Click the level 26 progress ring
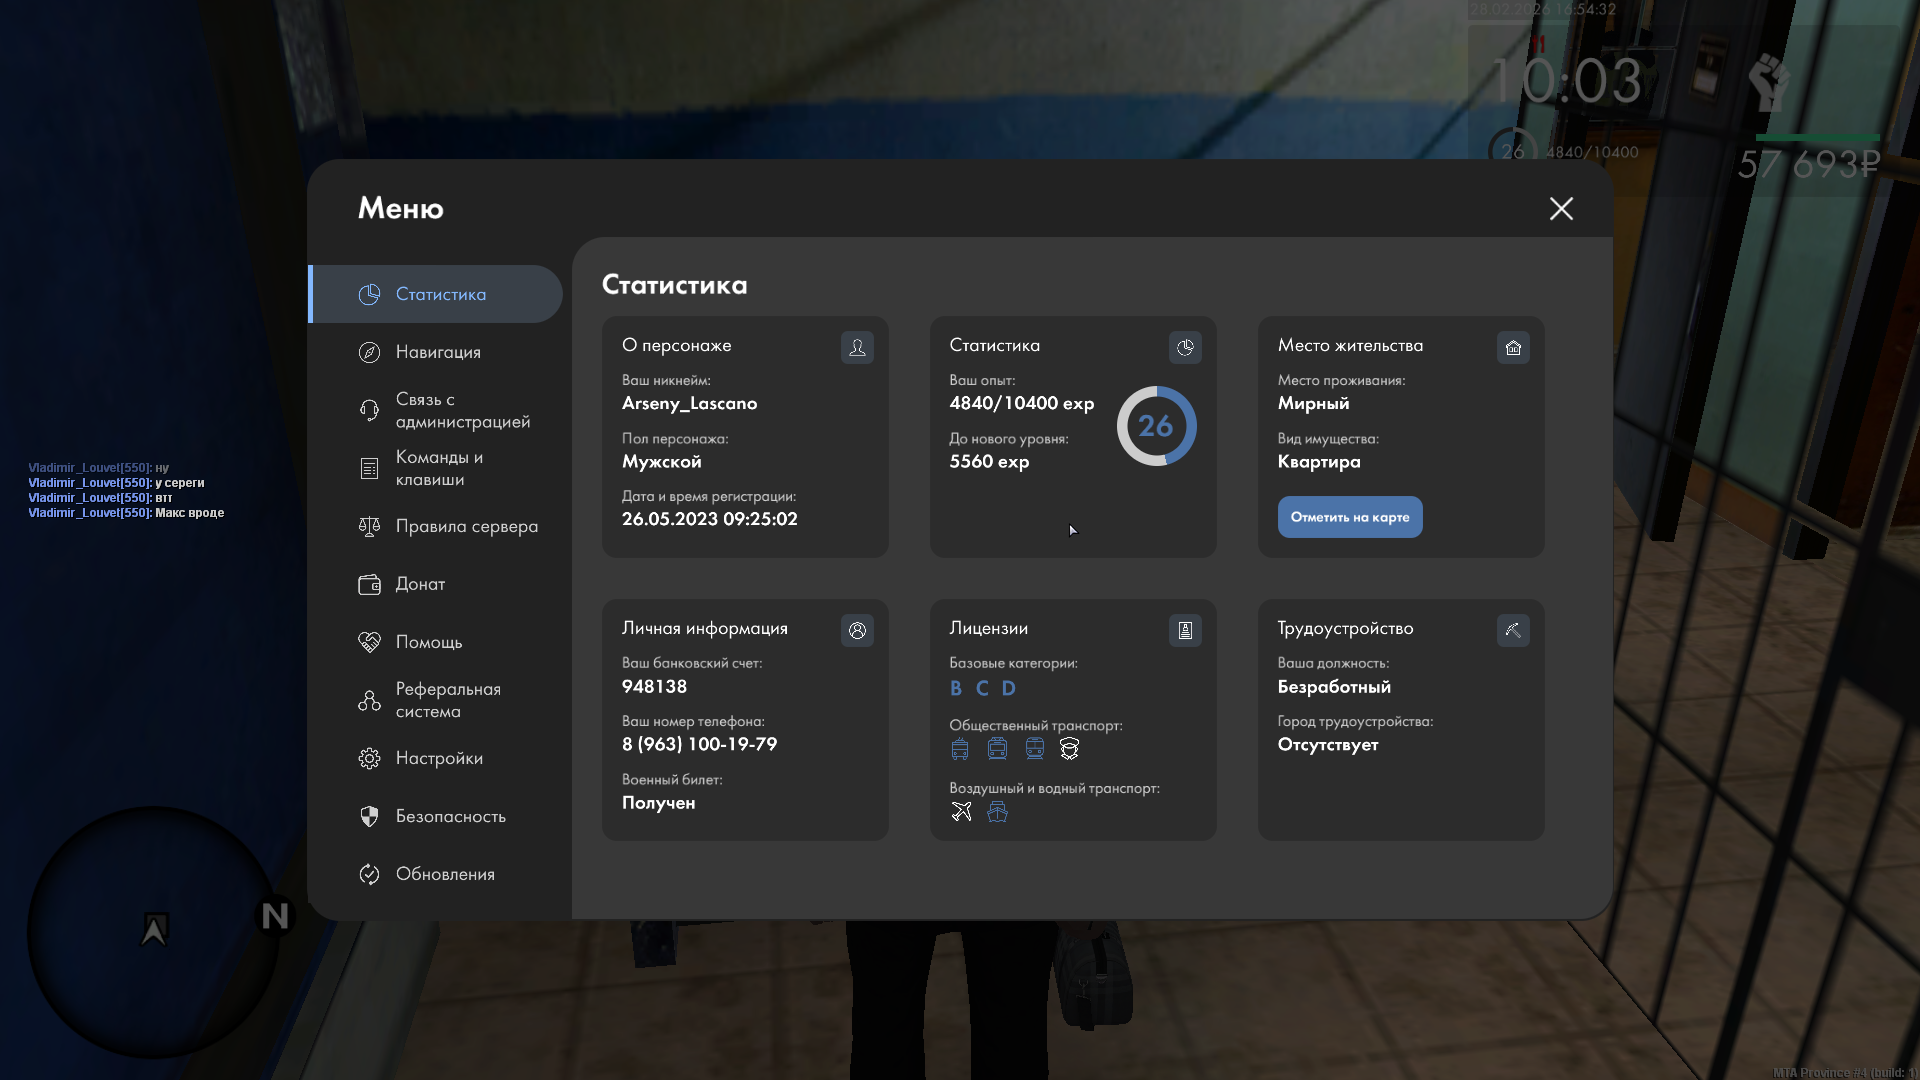Viewport: 1920px width, 1080px height. click(1156, 426)
